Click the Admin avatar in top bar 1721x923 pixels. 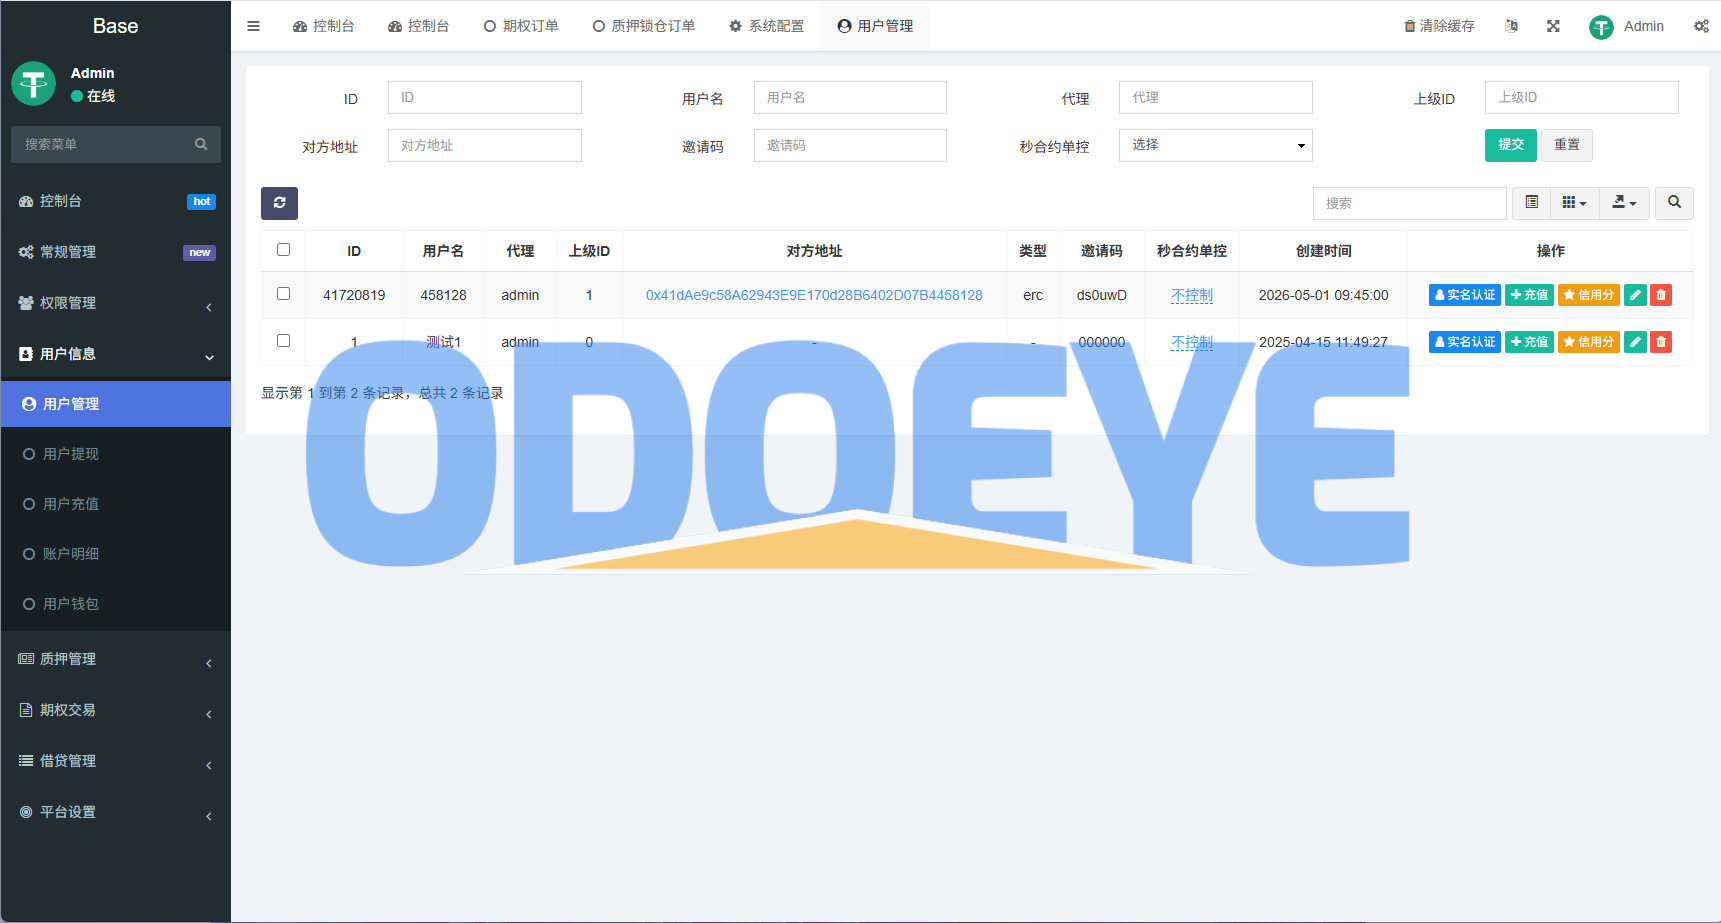point(1601,27)
